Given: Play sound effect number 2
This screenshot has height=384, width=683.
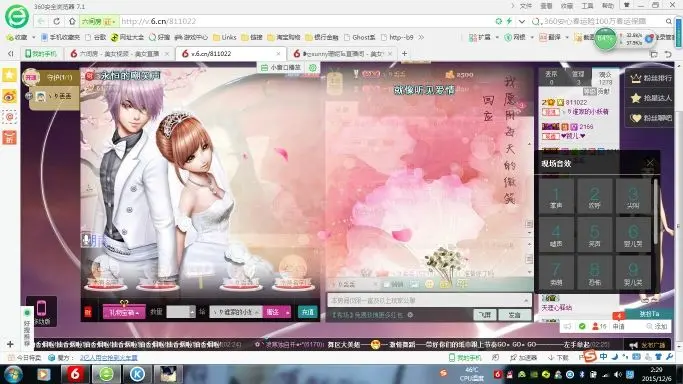Looking at the screenshot, I should [594, 197].
